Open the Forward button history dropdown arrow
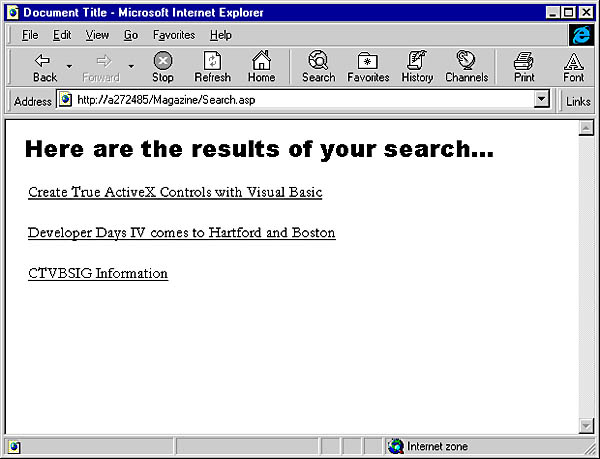 [x=131, y=67]
